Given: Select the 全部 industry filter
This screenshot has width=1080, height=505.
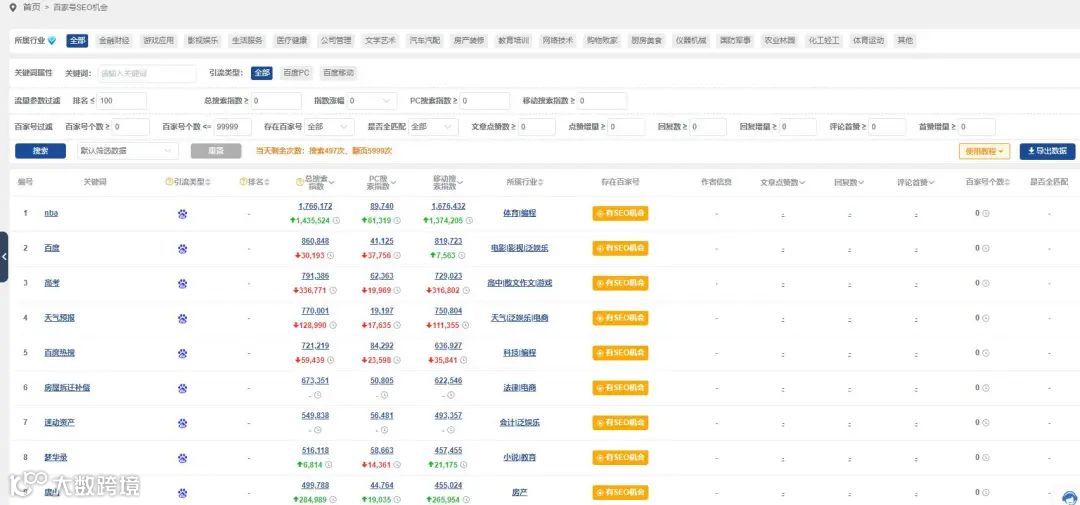Looking at the screenshot, I should pos(77,41).
